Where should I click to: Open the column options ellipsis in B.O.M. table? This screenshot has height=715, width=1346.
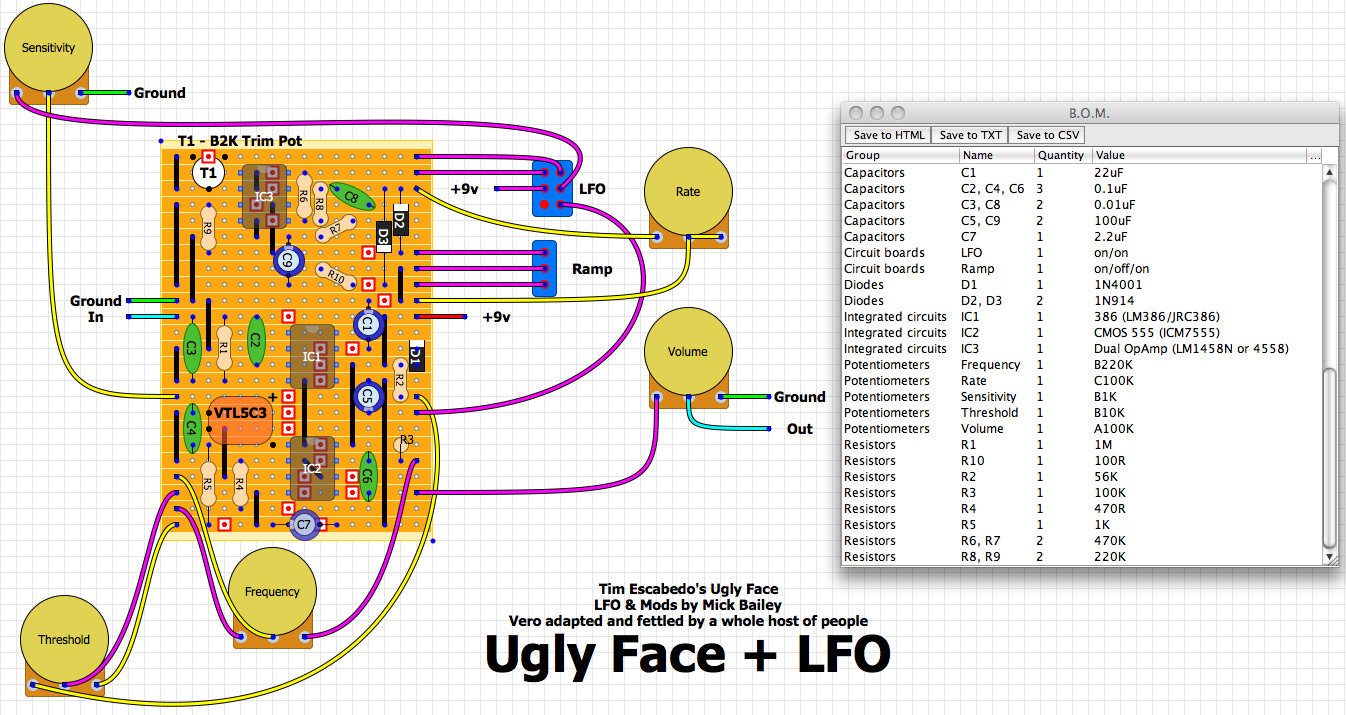1314,156
